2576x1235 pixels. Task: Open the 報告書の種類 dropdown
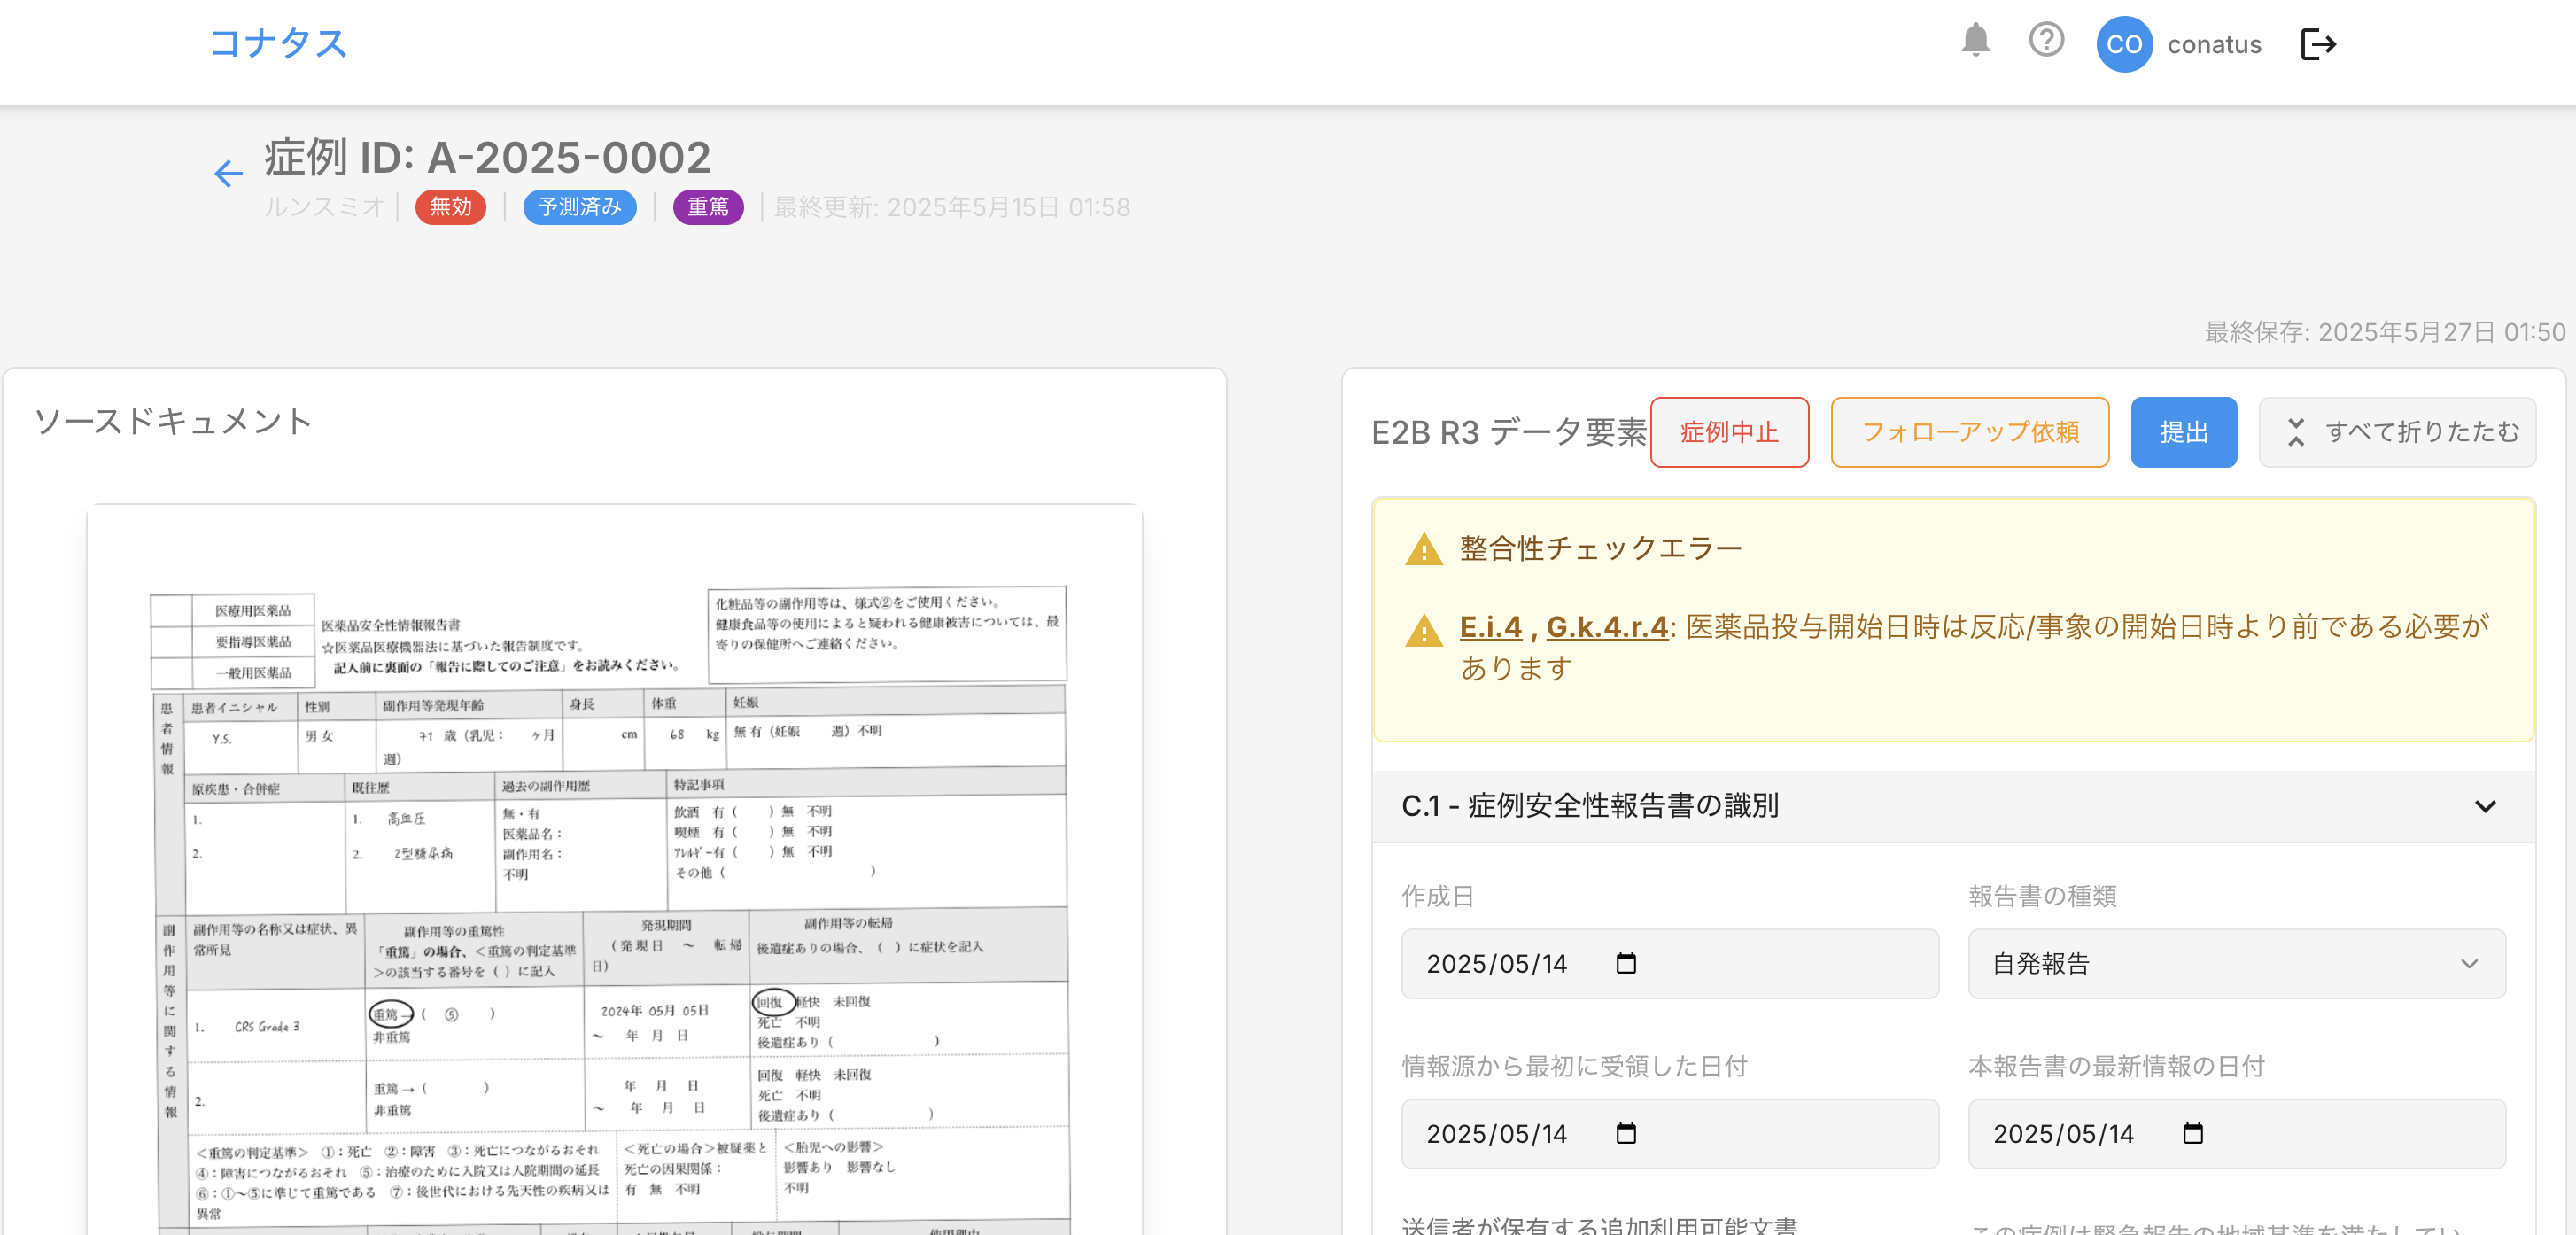2236,964
